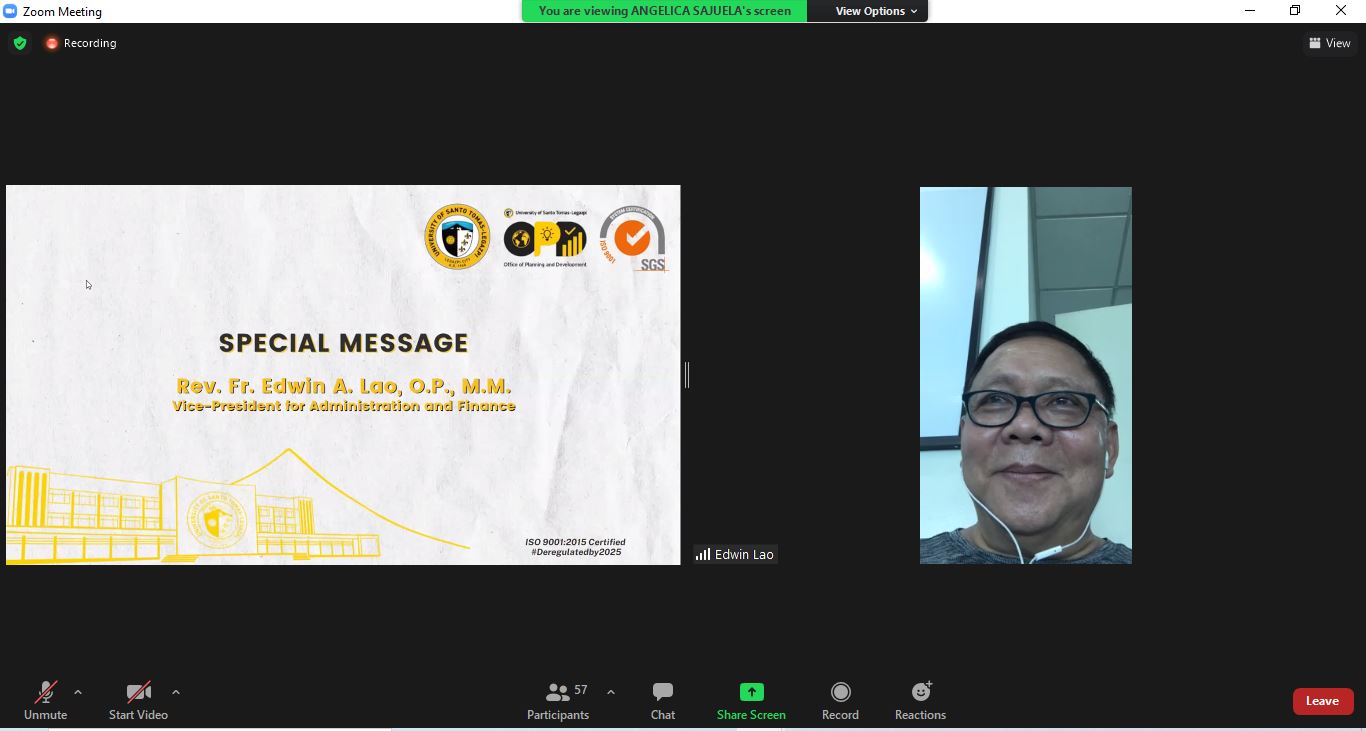Expand audio options arrow next to Unmute

(78, 692)
